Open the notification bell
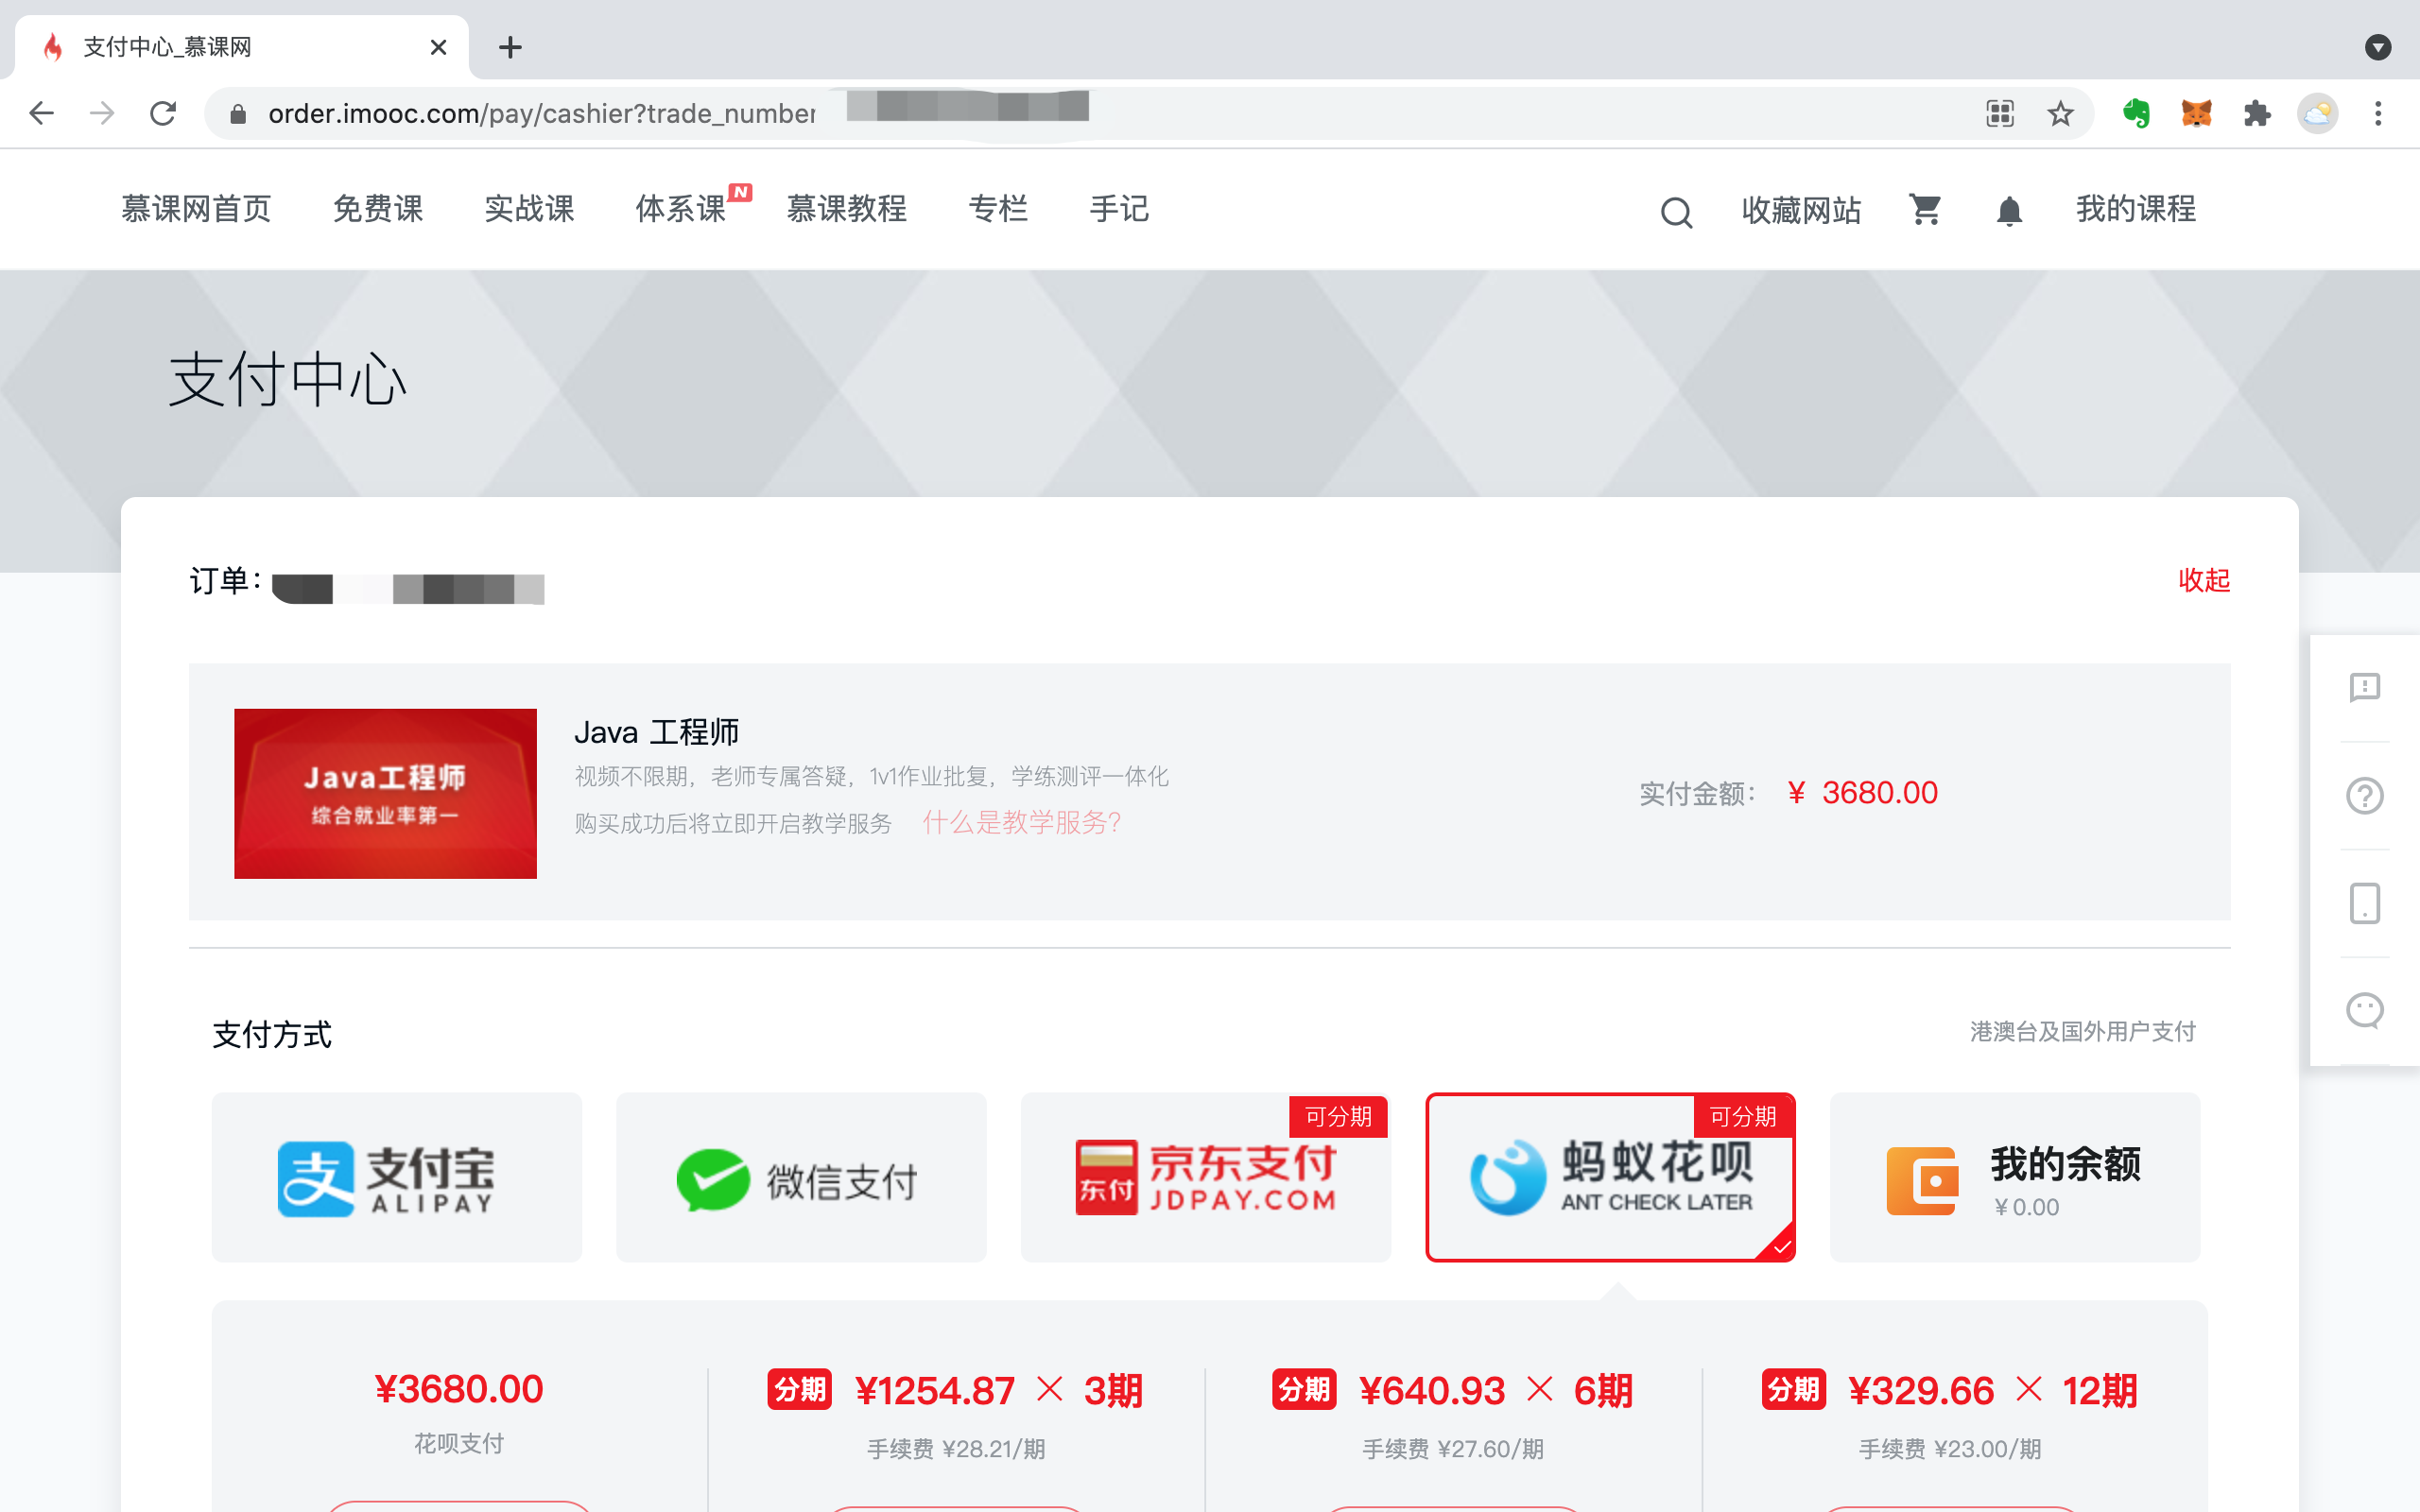Image resolution: width=2420 pixels, height=1512 pixels. point(2009,212)
